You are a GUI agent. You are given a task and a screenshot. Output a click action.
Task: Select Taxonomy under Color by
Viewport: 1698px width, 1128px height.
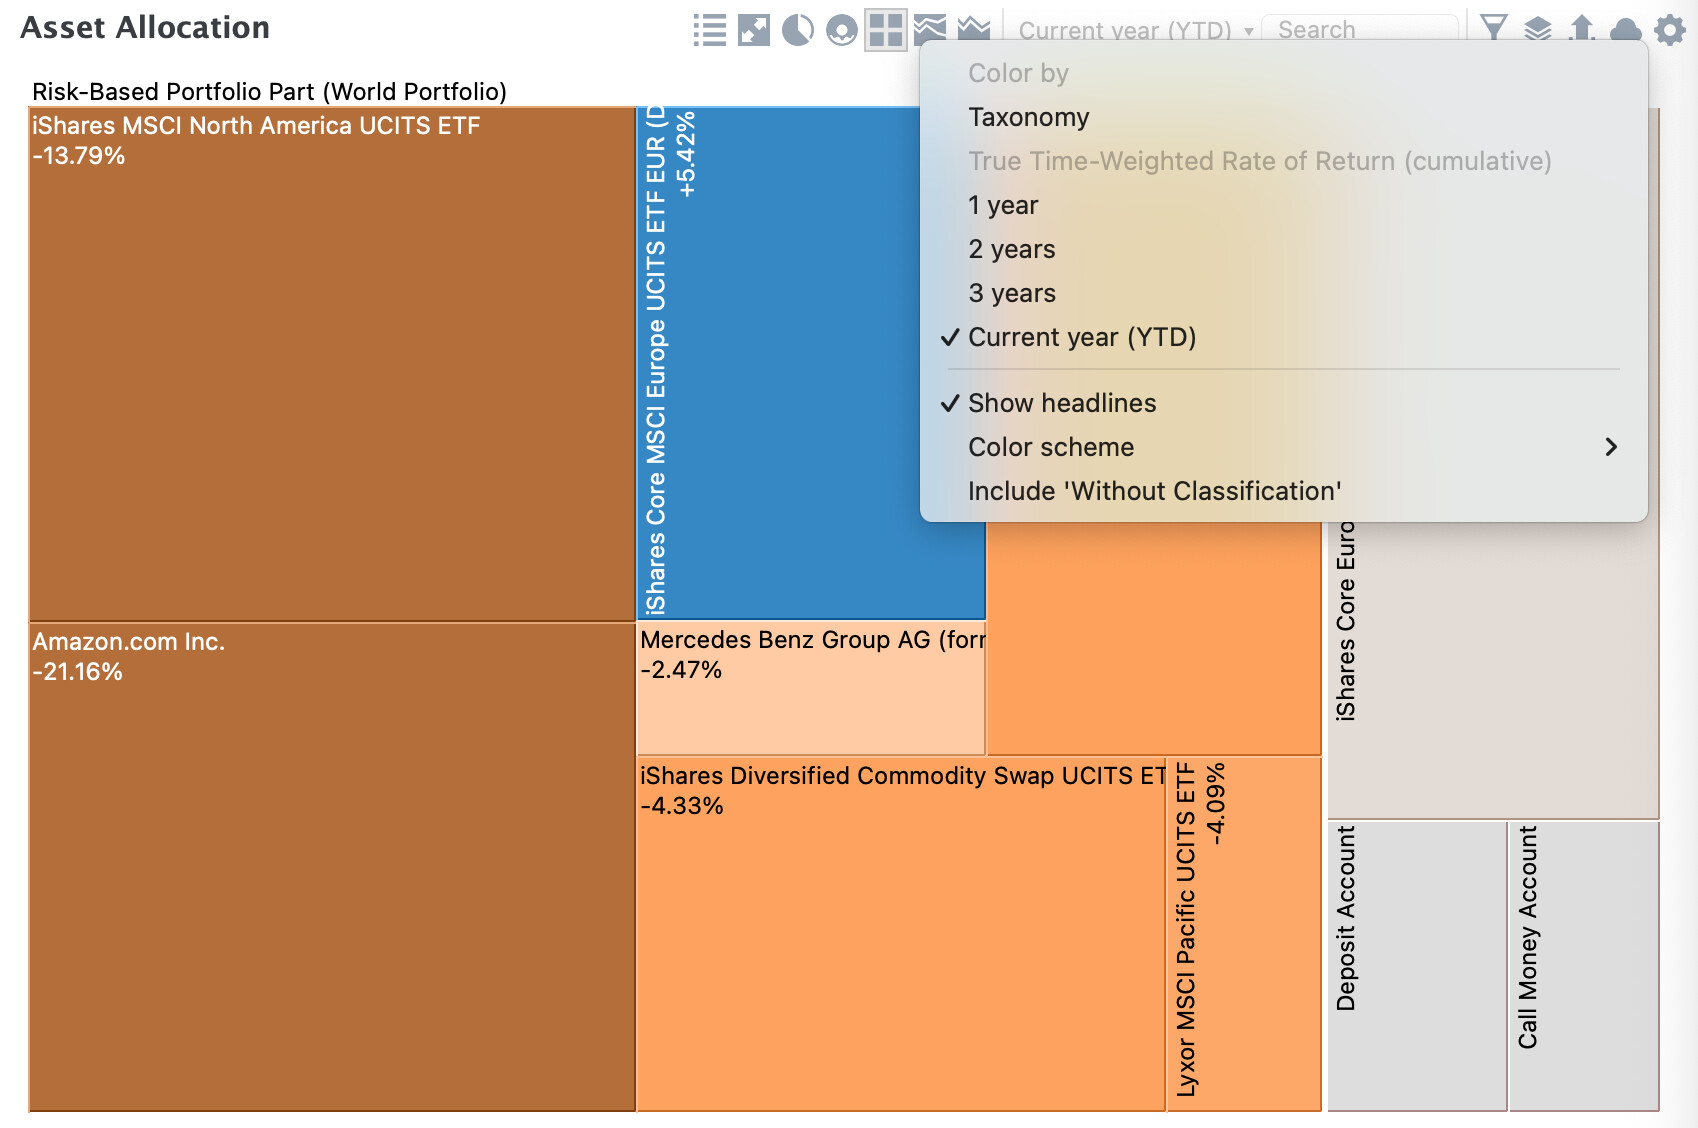[x=1028, y=117]
